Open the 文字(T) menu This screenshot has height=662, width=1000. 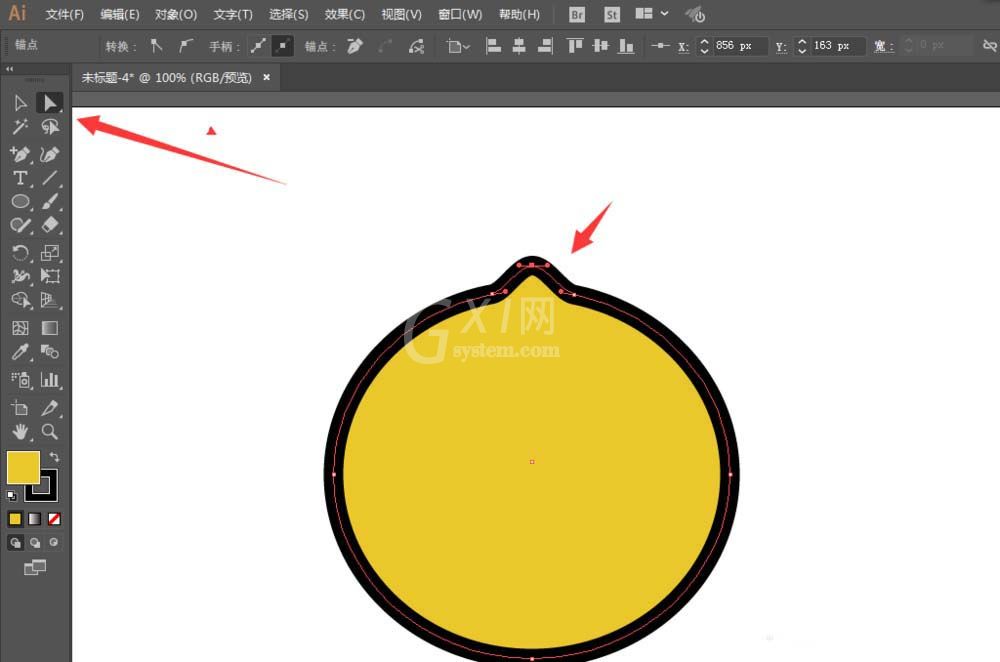click(x=233, y=14)
